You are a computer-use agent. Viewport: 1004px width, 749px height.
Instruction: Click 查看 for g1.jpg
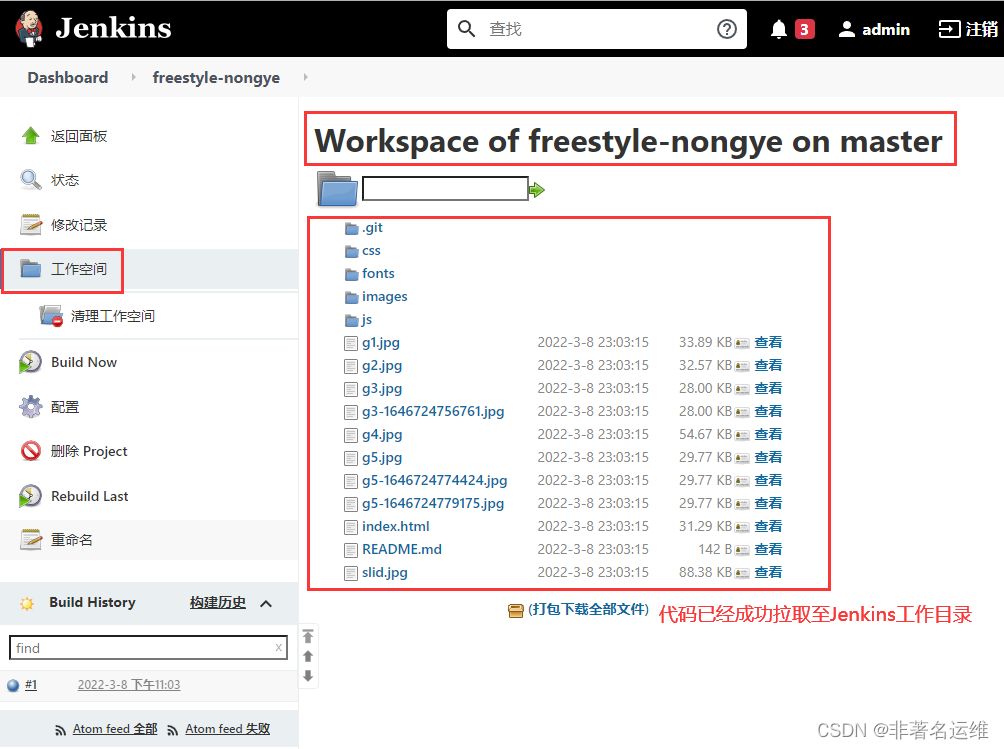click(x=768, y=342)
